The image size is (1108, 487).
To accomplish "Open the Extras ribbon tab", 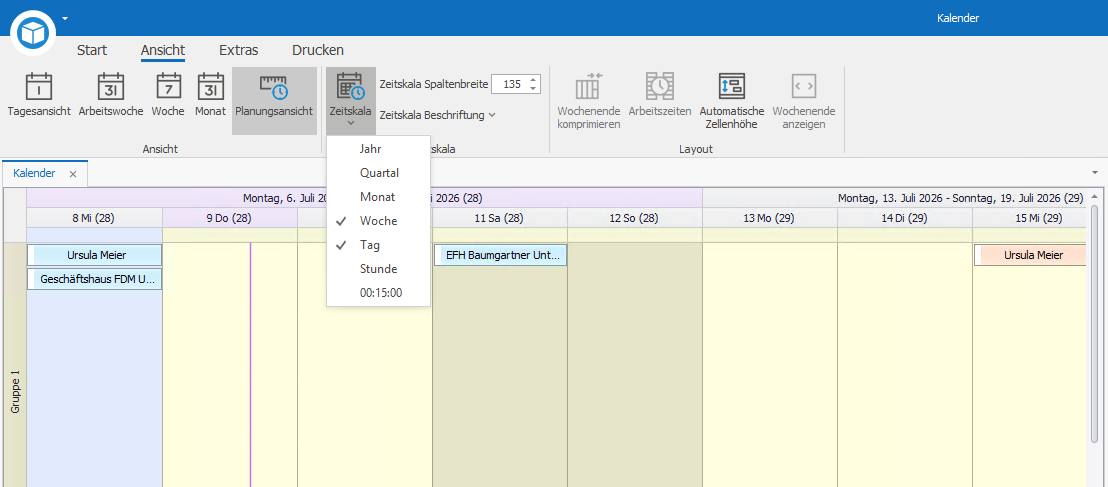I will (239, 50).
